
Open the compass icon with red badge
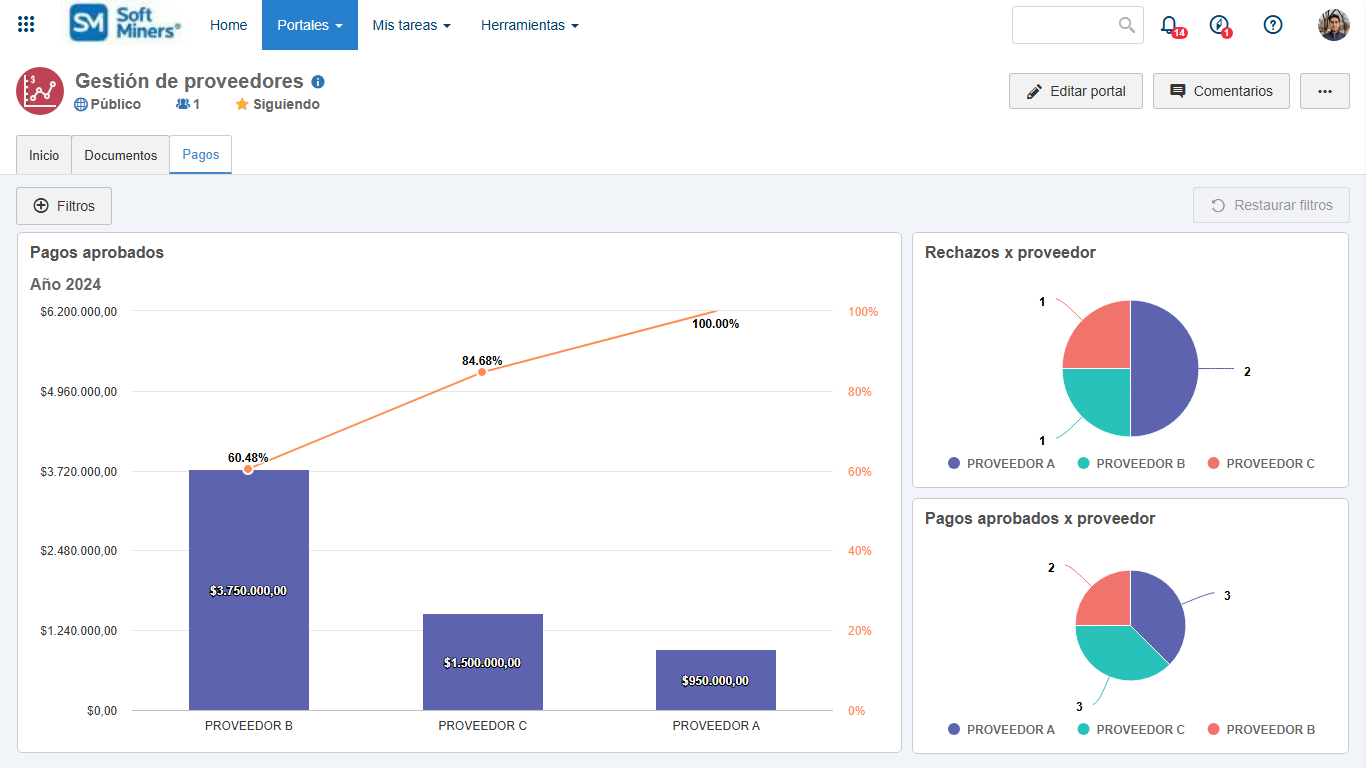[x=1218, y=25]
